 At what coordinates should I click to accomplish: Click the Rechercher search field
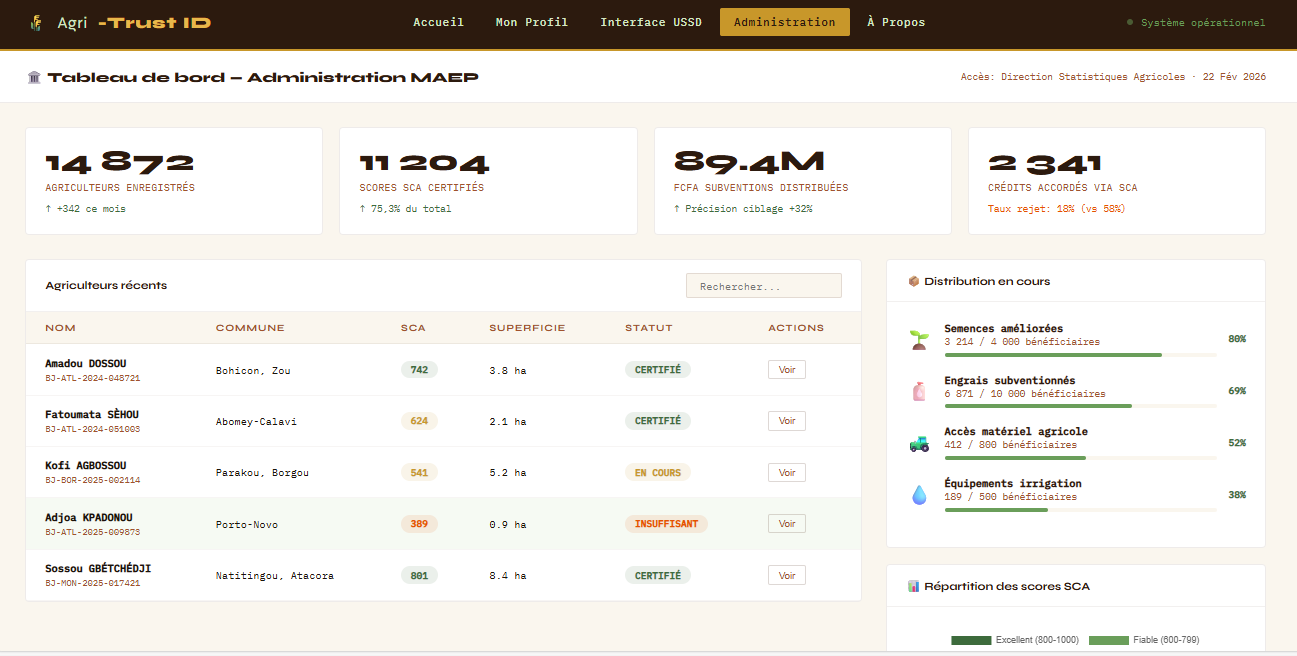point(764,286)
